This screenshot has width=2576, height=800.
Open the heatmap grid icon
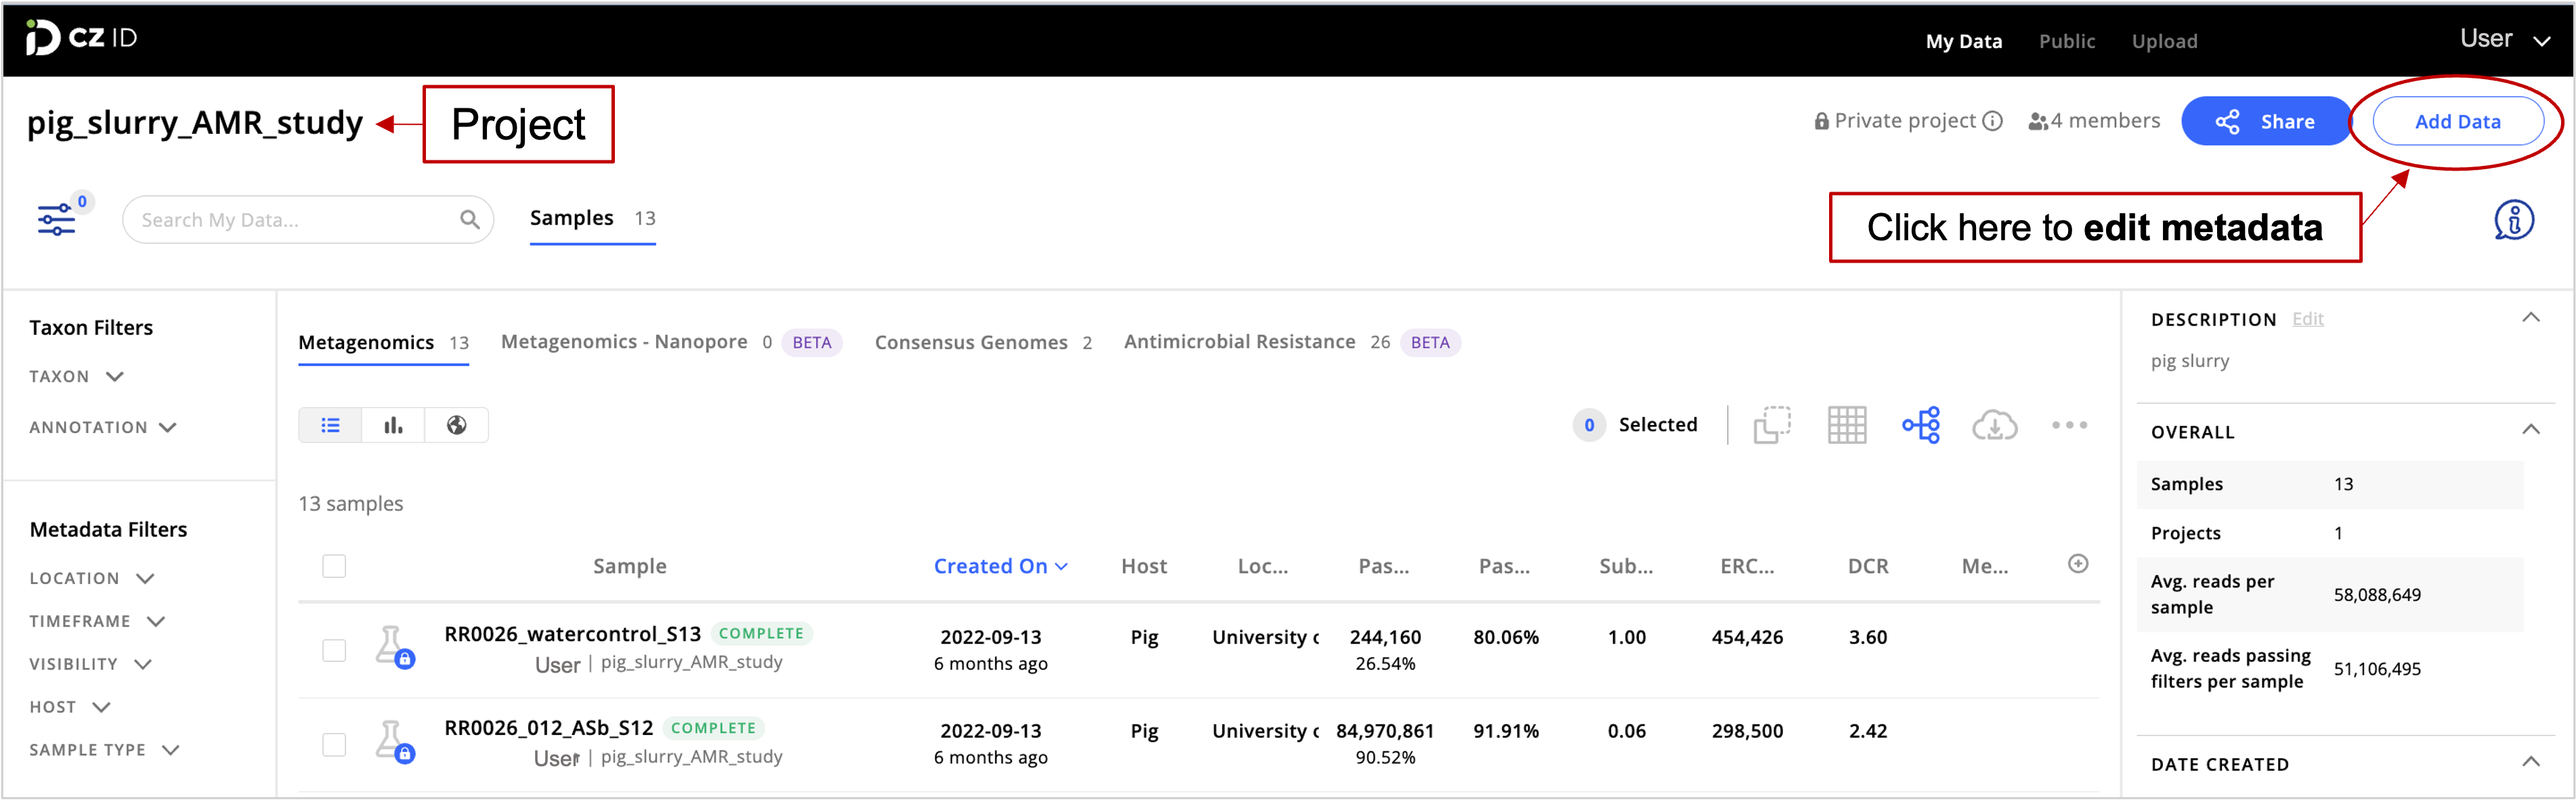1846,424
